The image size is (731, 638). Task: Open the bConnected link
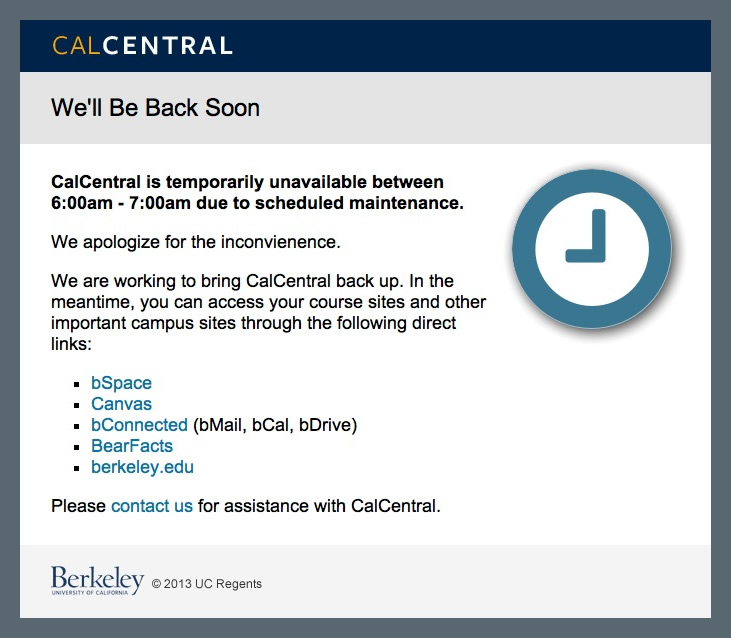pyautogui.click(x=139, y=425)
